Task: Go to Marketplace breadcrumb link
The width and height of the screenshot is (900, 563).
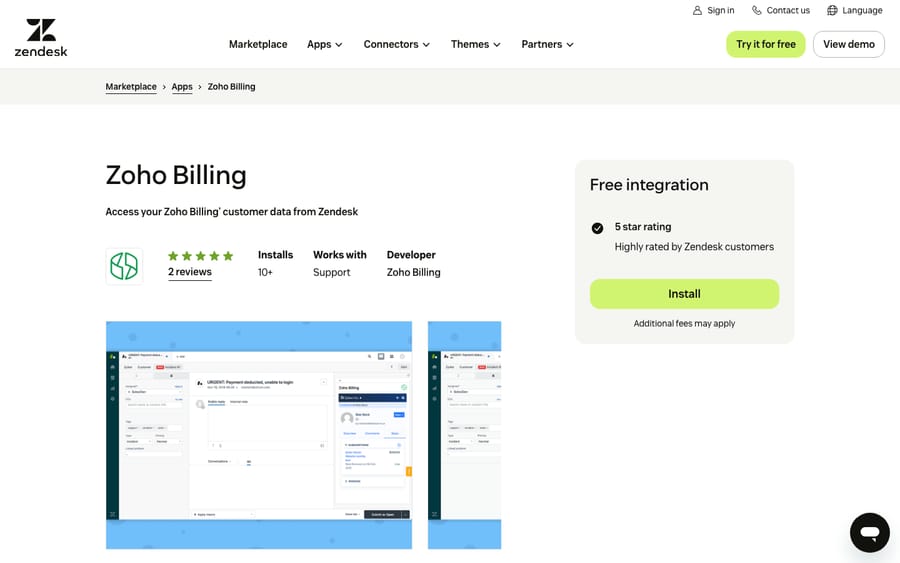Action: click(x=131, y=87)
